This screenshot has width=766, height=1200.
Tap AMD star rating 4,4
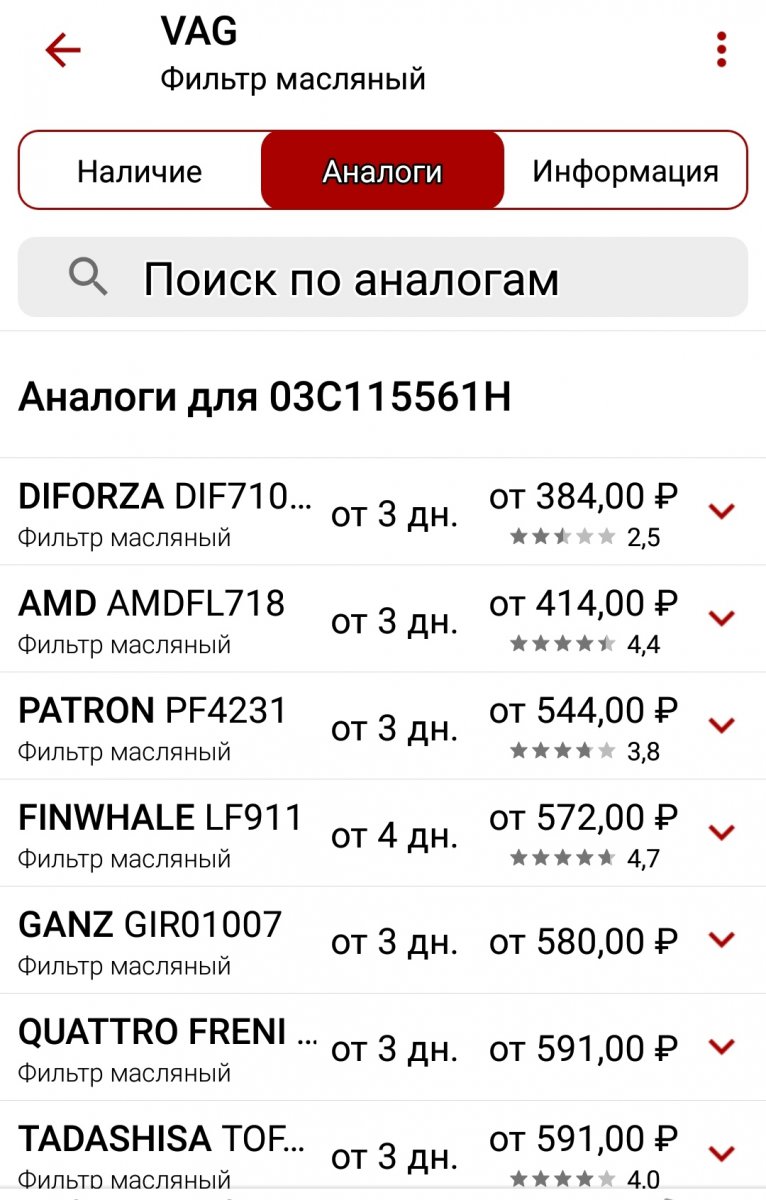pyautogui.click(x=585, y=645)
